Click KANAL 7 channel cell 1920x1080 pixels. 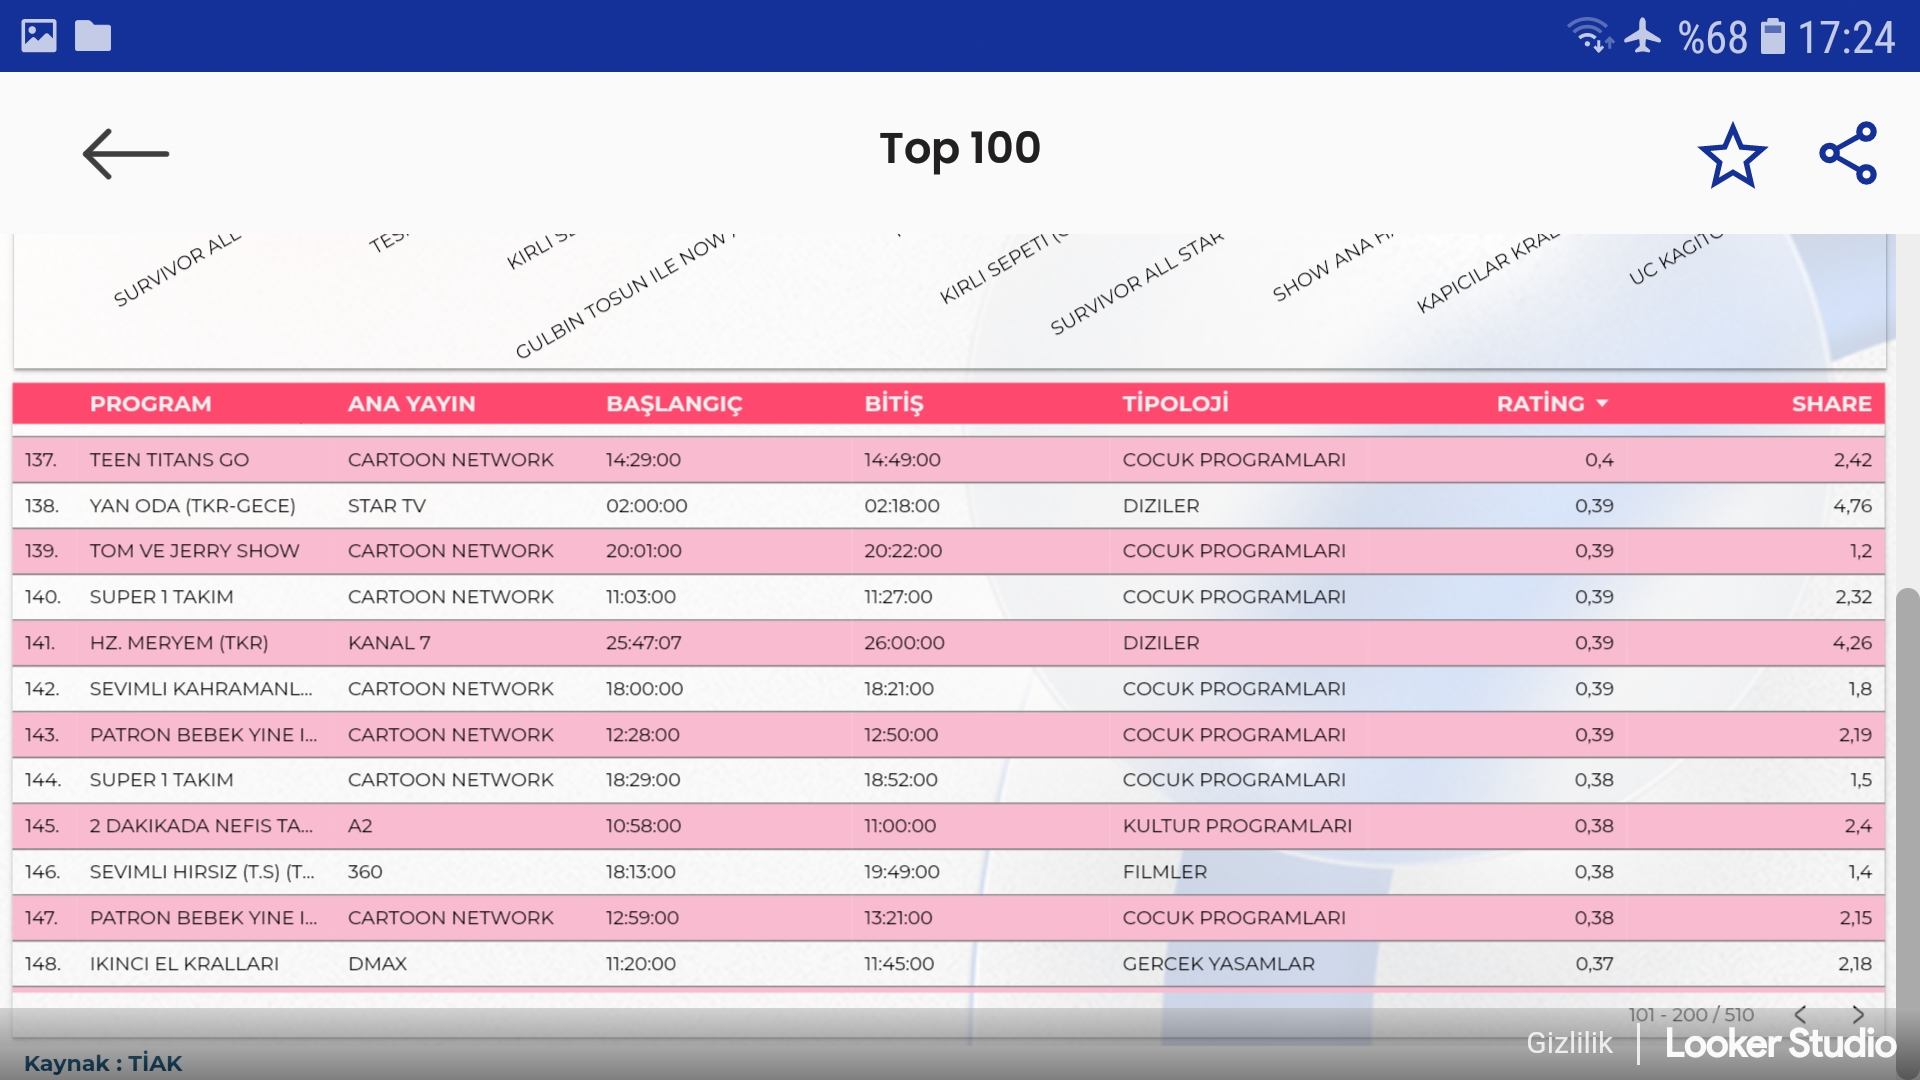389,643
